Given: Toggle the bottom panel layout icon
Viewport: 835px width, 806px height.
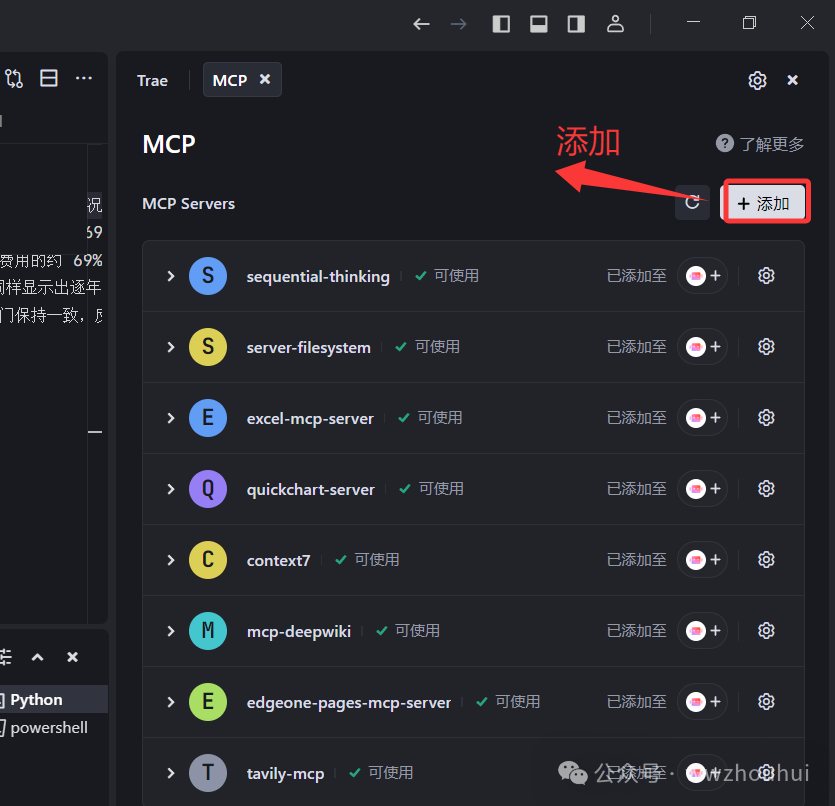Looking at the screenshot, I should (x=538, y=24).
